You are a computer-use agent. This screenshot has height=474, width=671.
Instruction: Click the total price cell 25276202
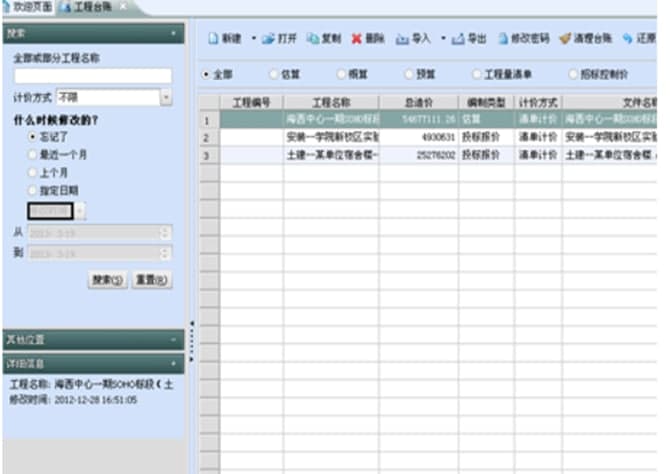(x=419, y=155)
